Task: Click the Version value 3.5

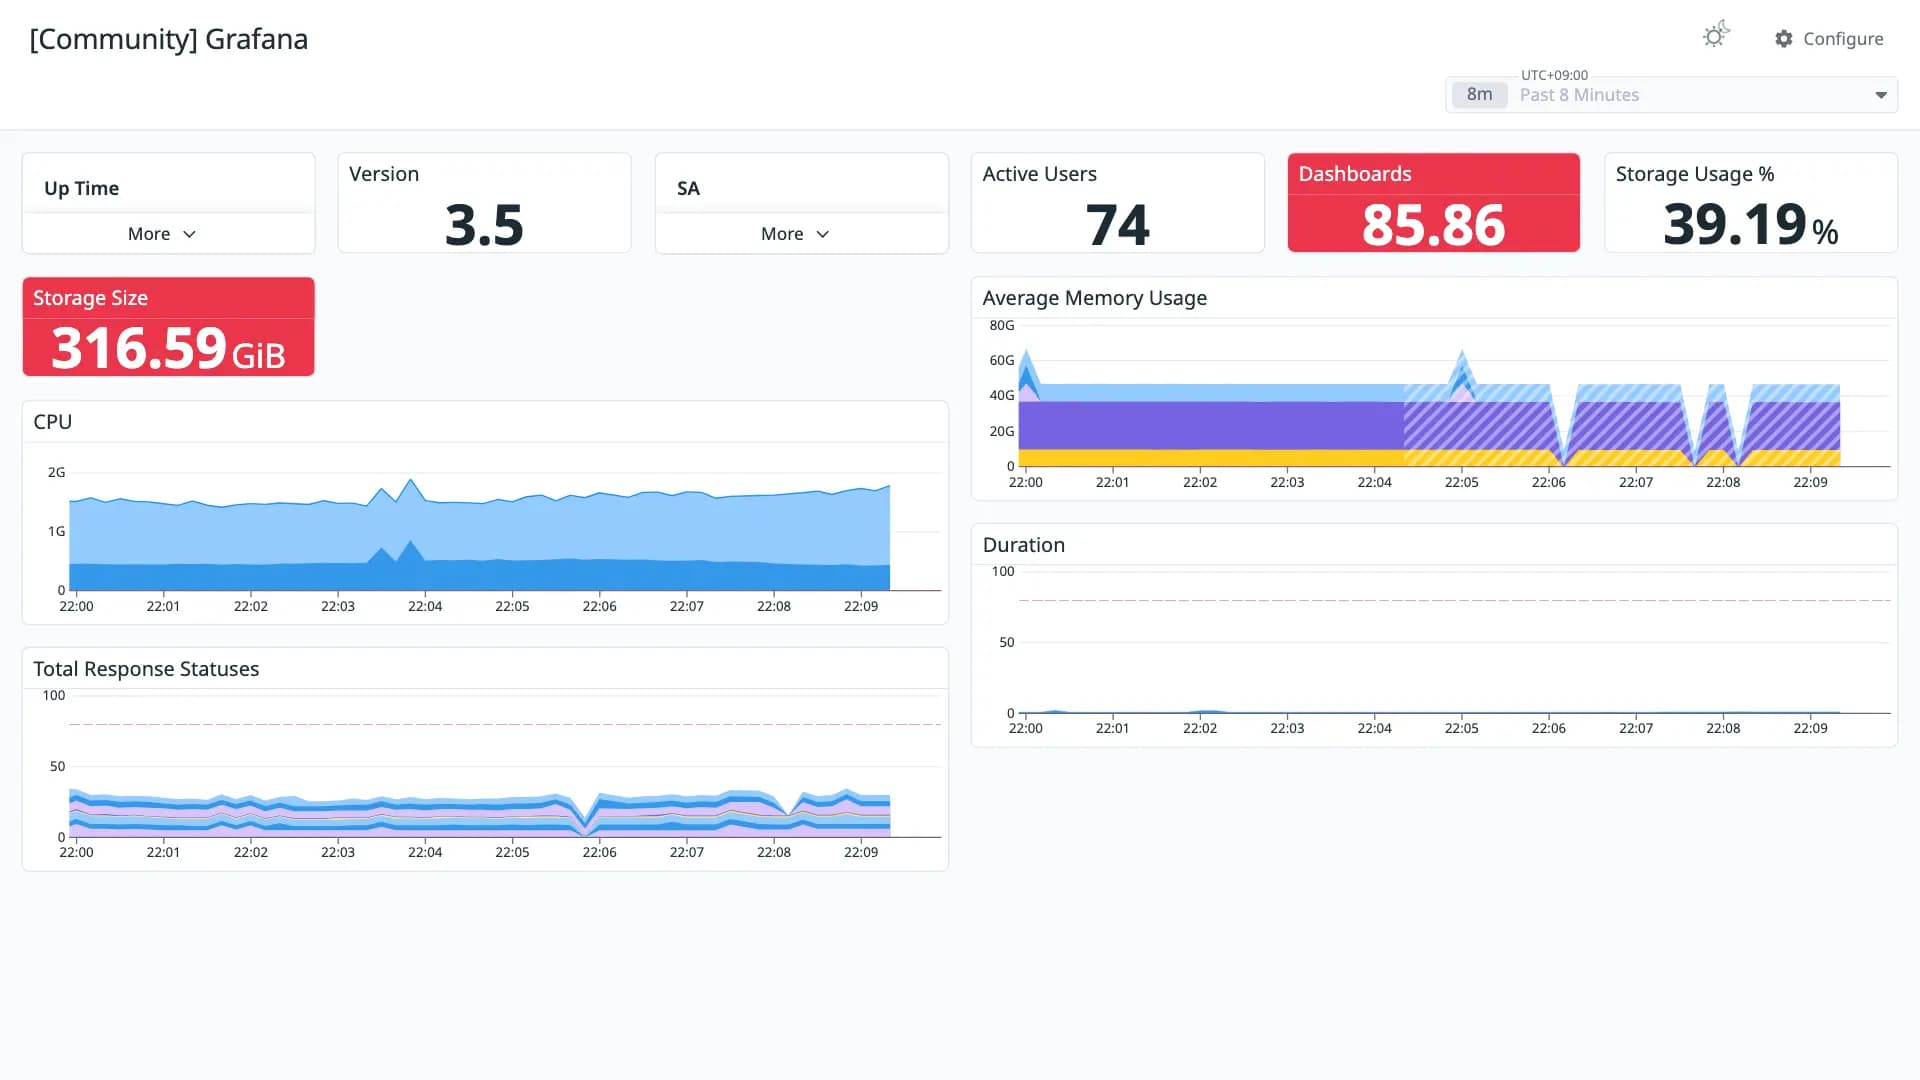Action: tap(484, 225)
